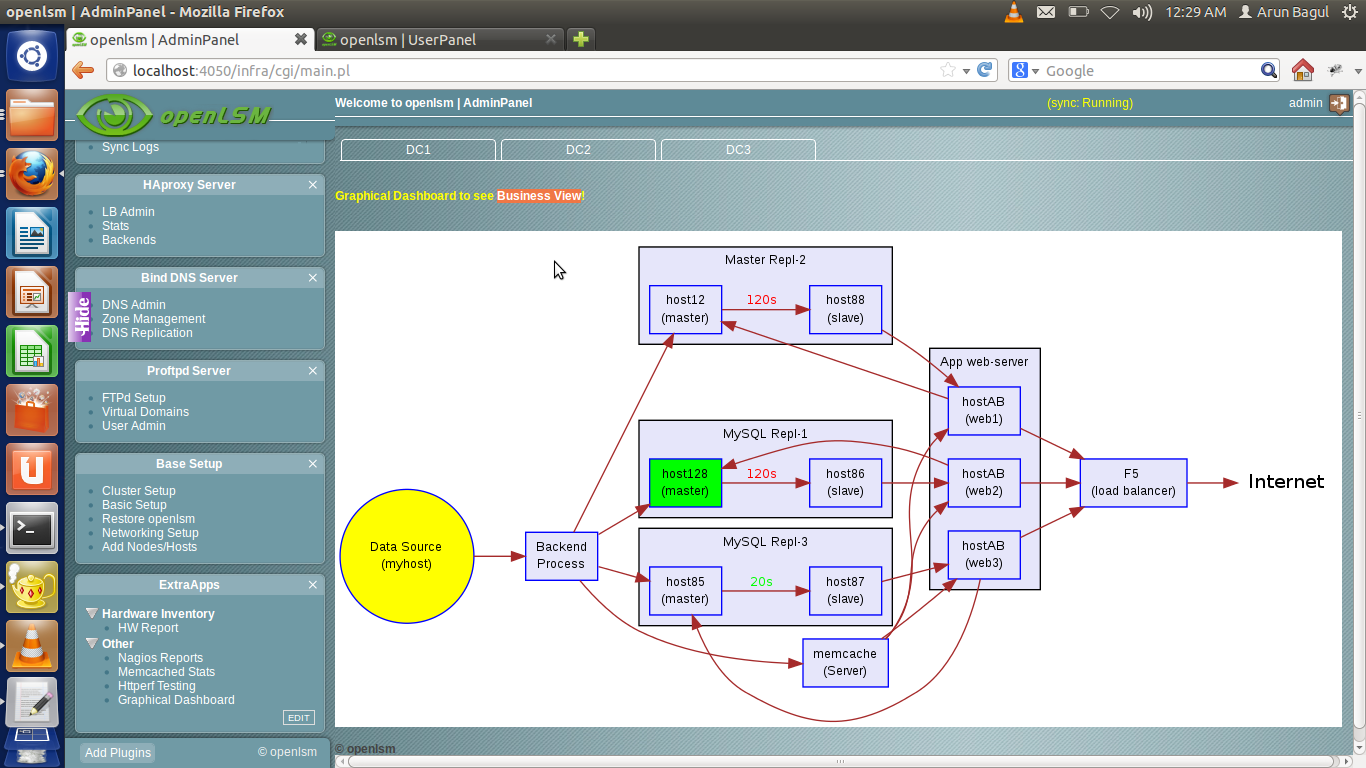The image size is (1366, 768).
Task: Switch to the DC2 tab
Action: (578, 150)
